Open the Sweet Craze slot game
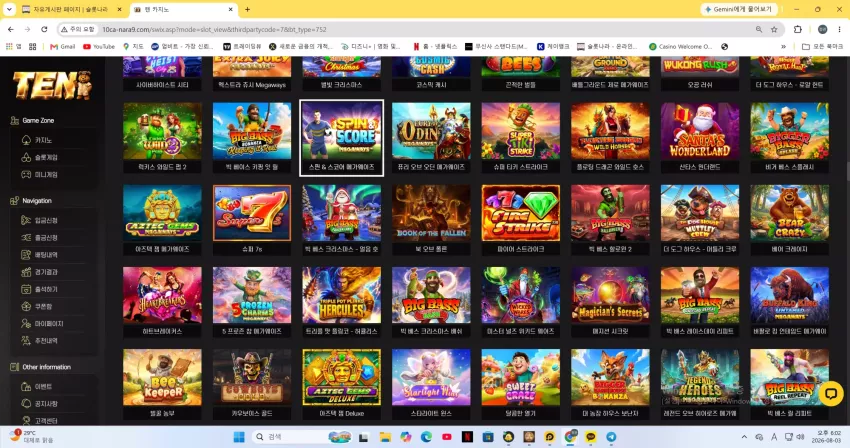850x448 pixels. pos(520,384)
